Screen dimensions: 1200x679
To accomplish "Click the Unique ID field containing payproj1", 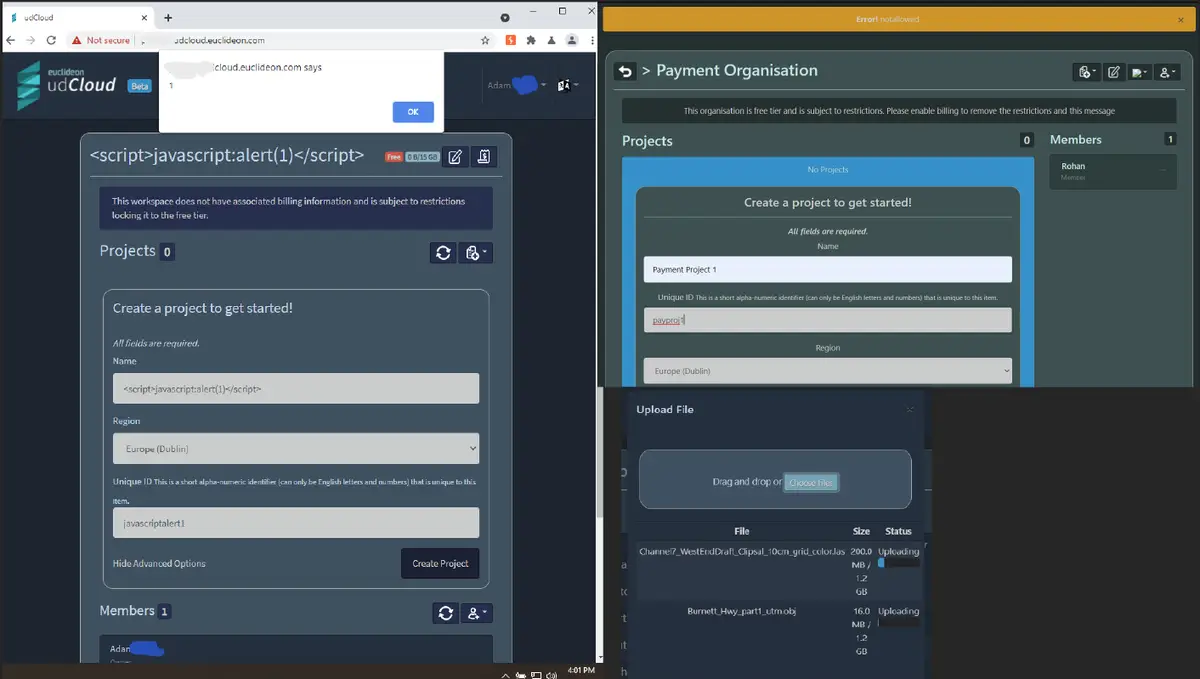I will [x=828, y=320].
